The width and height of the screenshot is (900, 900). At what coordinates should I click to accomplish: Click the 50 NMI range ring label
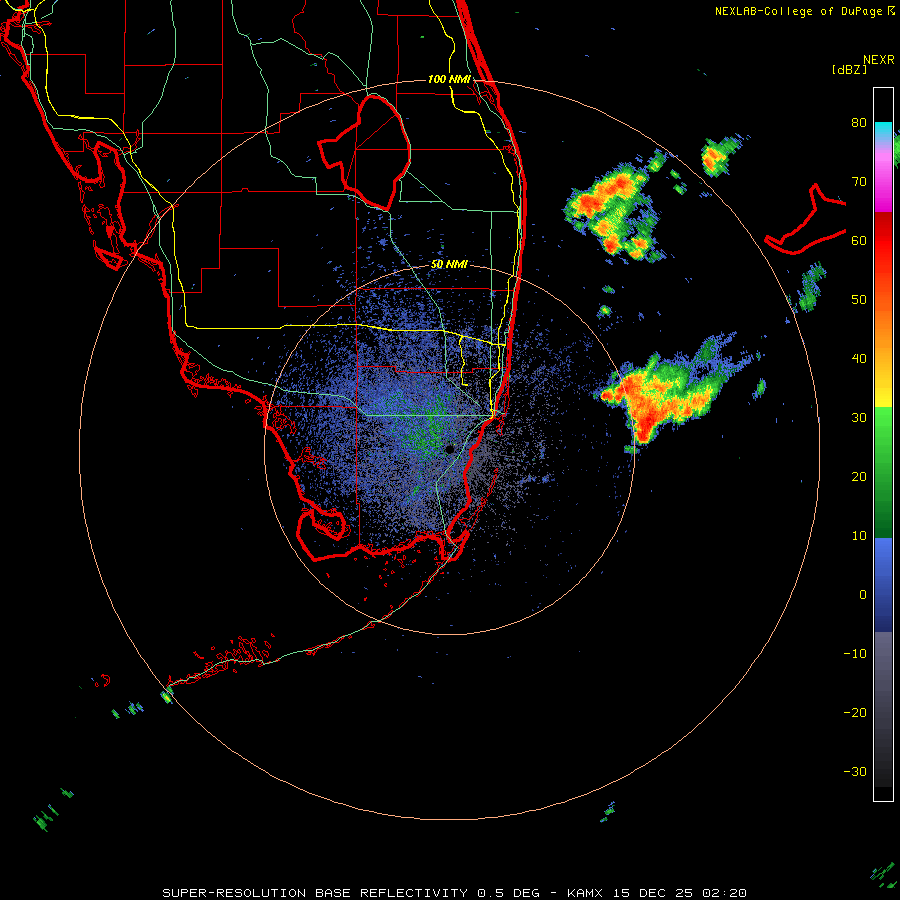coord(449,265)
